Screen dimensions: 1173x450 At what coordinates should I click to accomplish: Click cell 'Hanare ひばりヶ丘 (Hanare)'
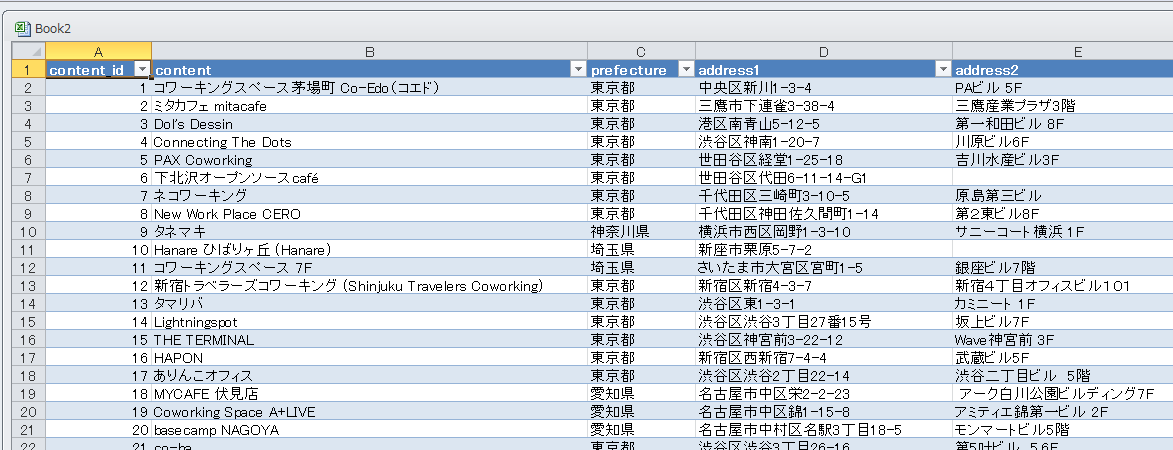coord(370,249)
